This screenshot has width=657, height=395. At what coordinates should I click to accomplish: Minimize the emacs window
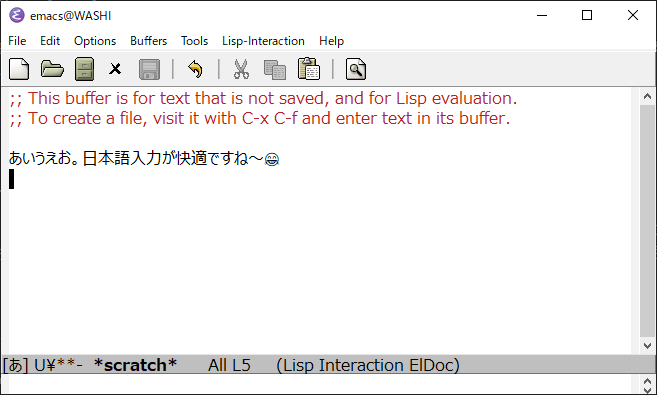tap(542, 15)
